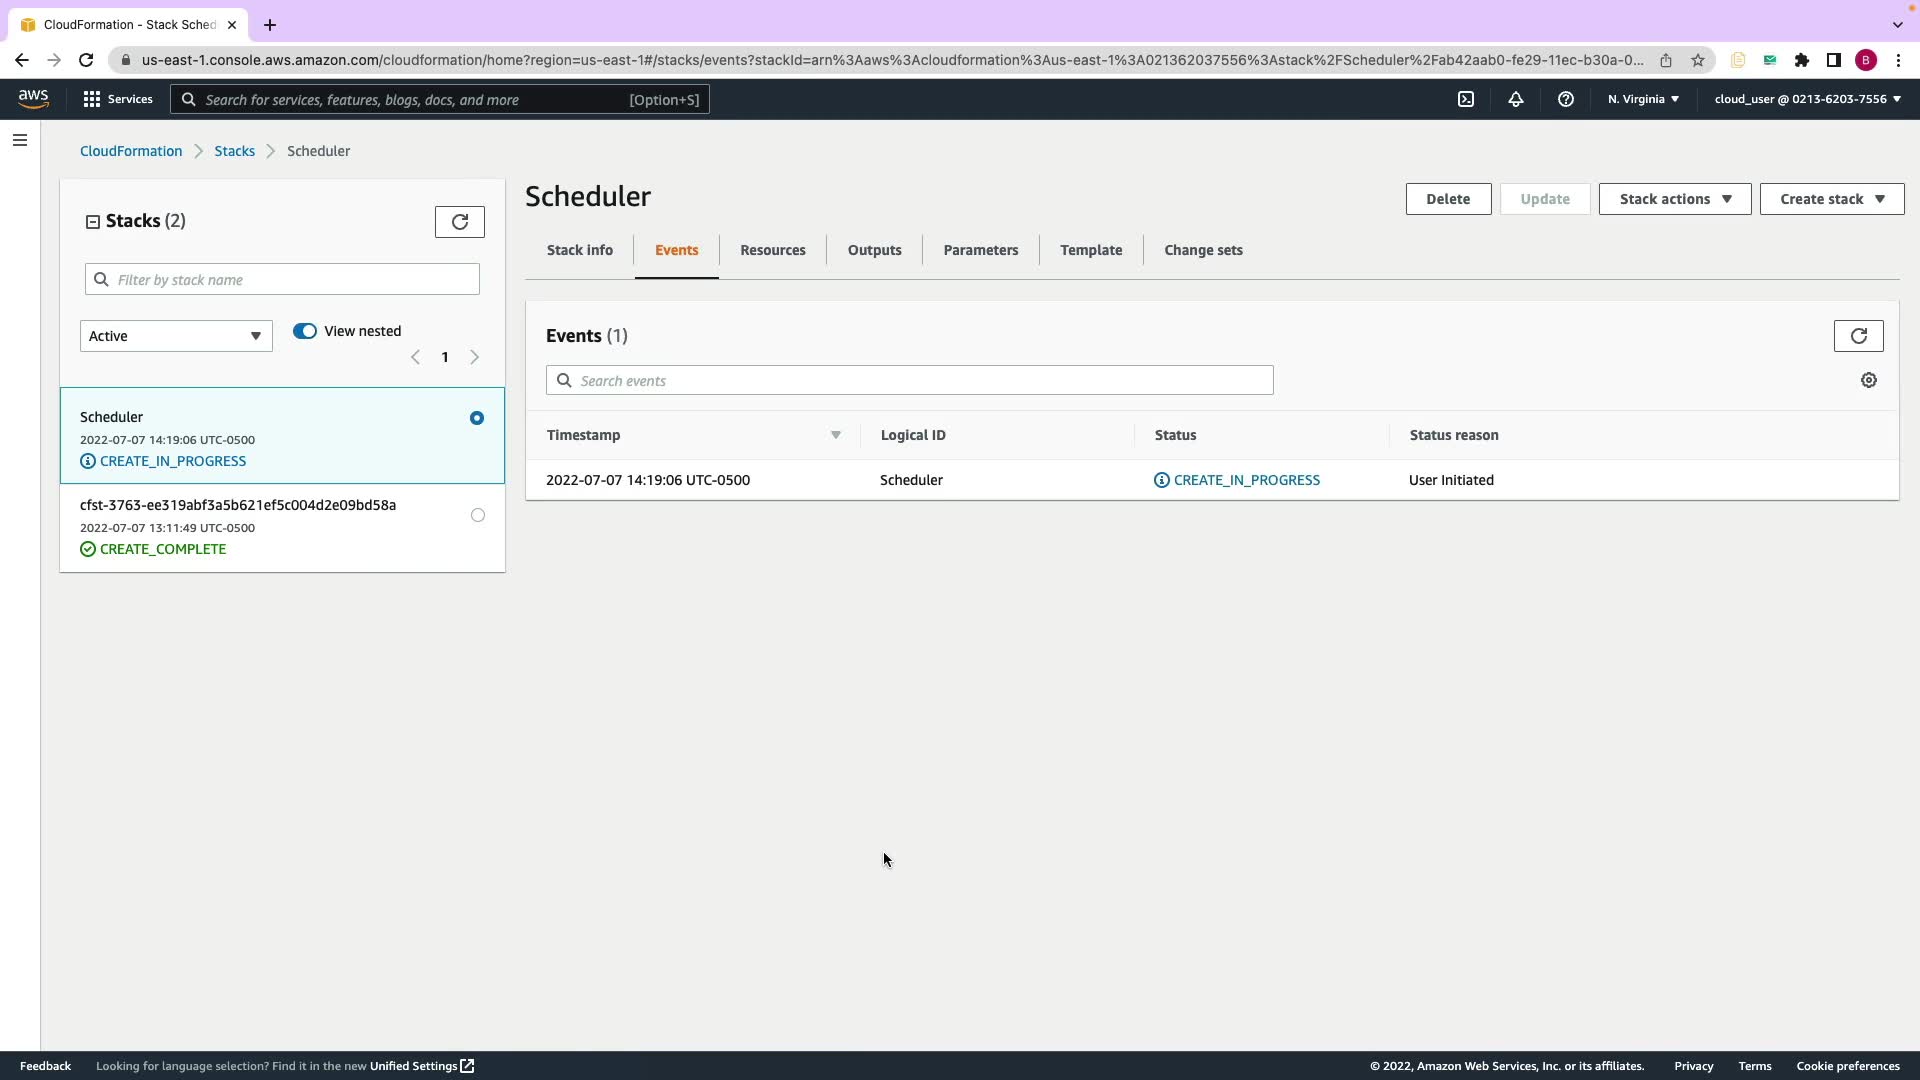1920x1080 pixels.
Task: Open Events table settings gear
Action: coord(1868,380)
